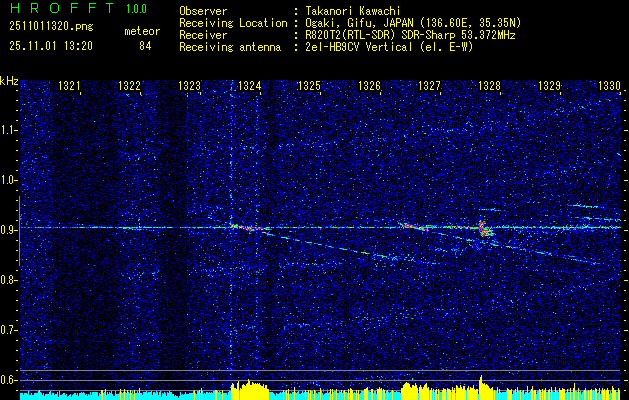Screen dimensions: 629x400
Task: Click the 1321 time marker
Action: (69, 85)
